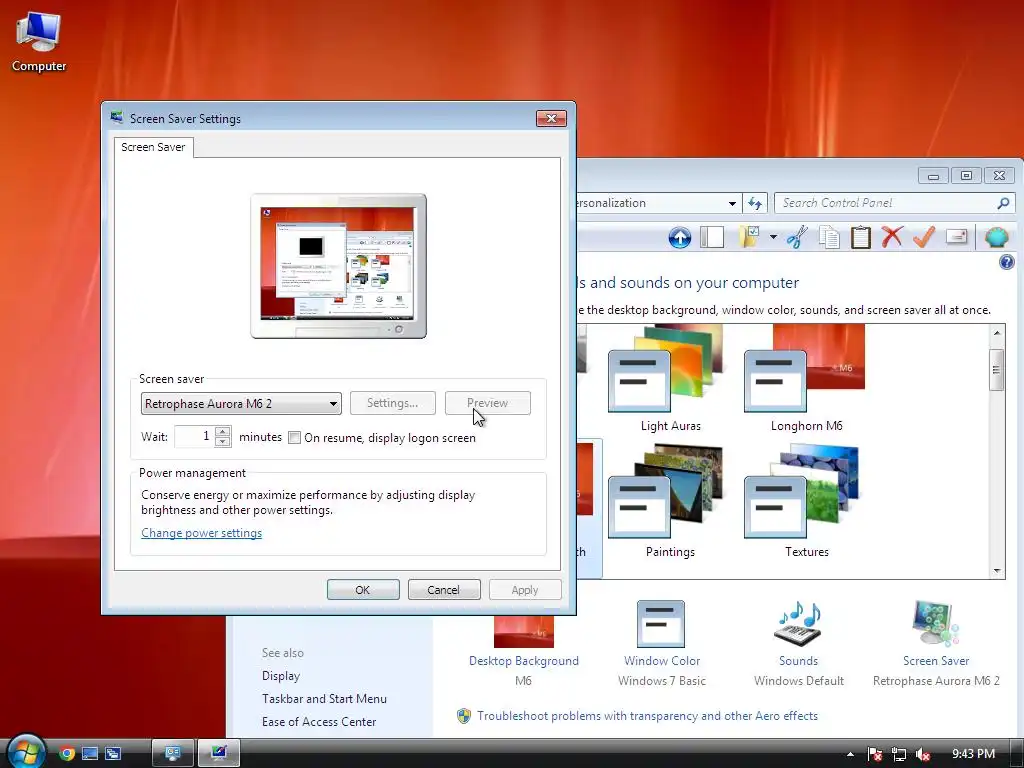1024x768 pixels.
Task: Select the Longhorn M6 theme
Action: [807, 379]
